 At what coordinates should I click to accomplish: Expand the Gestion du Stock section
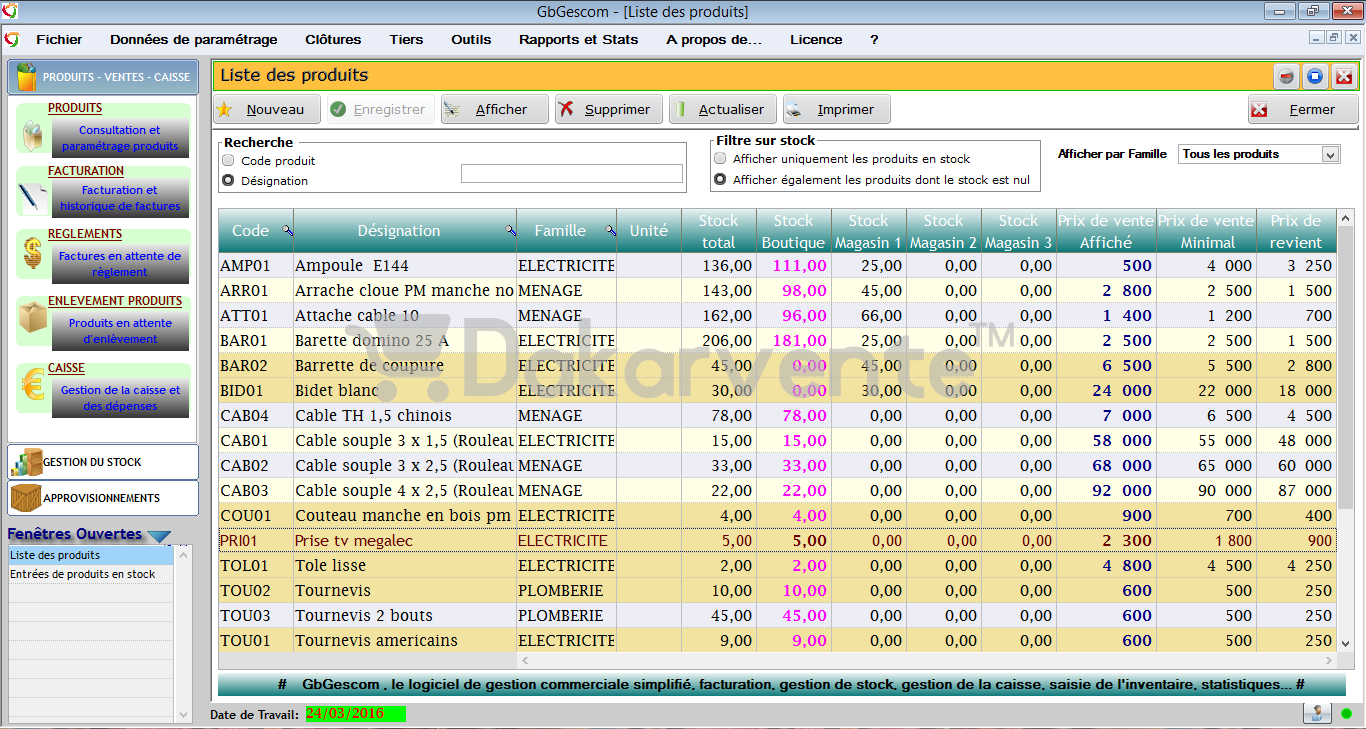[x=103, y=462]
